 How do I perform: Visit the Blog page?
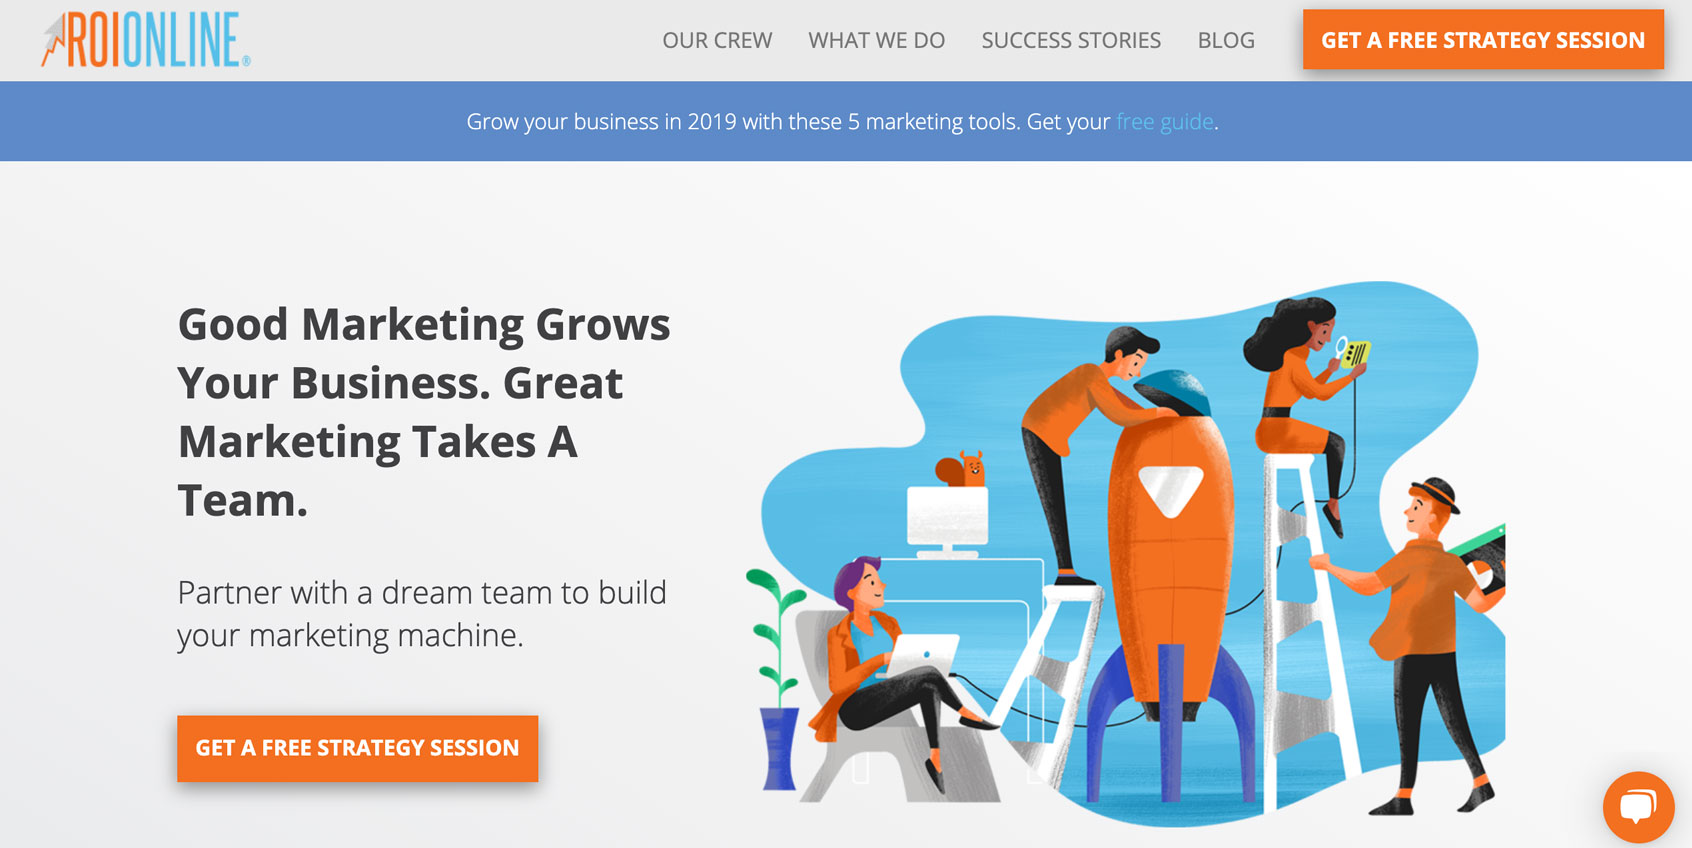(1226, 40)
